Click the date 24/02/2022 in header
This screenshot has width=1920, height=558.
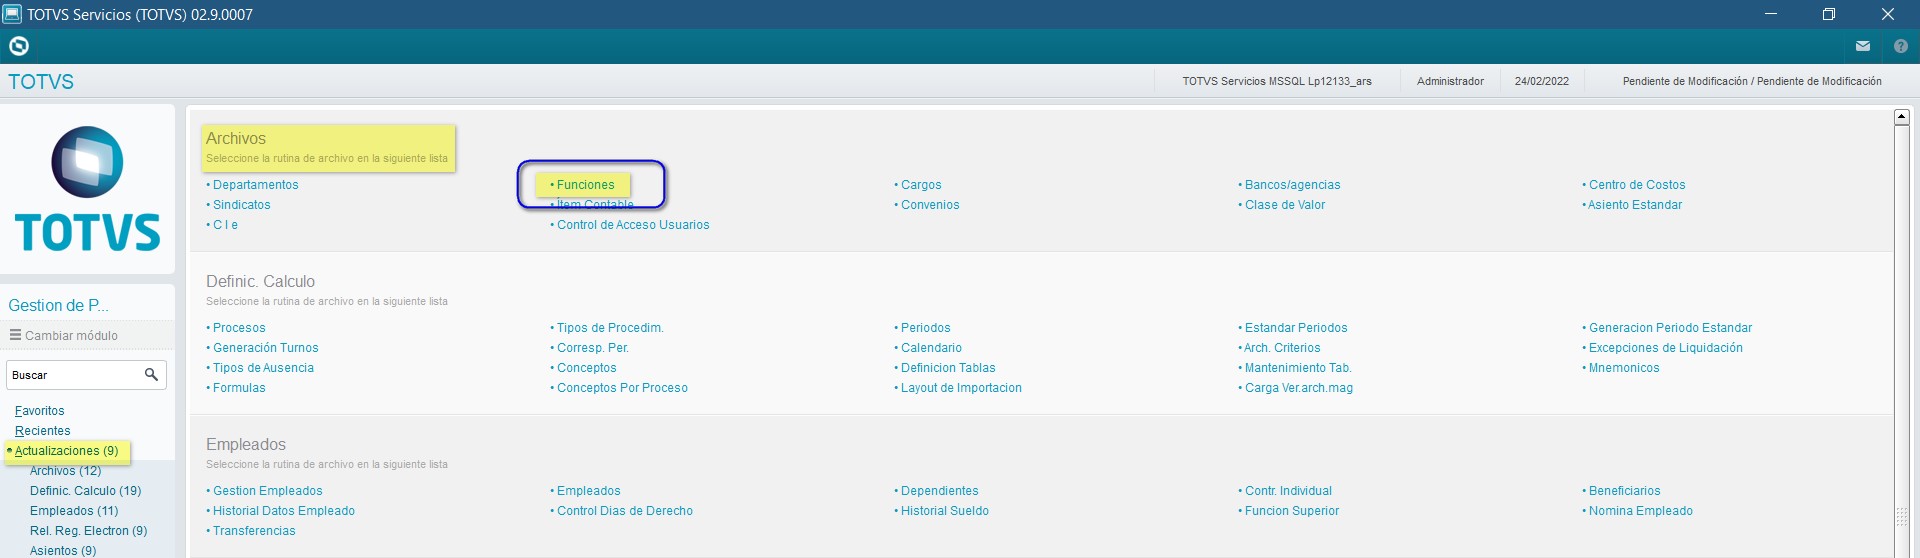(1541, 81)
